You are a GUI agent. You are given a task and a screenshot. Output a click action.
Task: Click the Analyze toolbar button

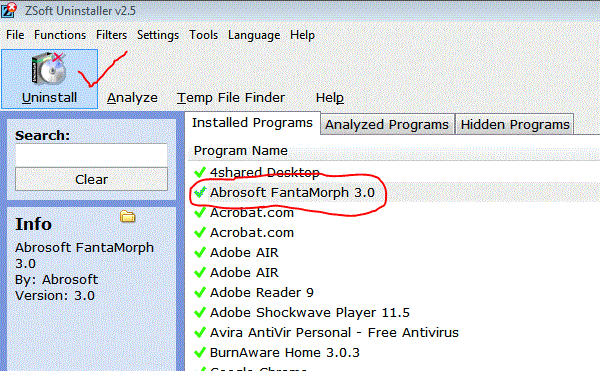pos(132,98)
